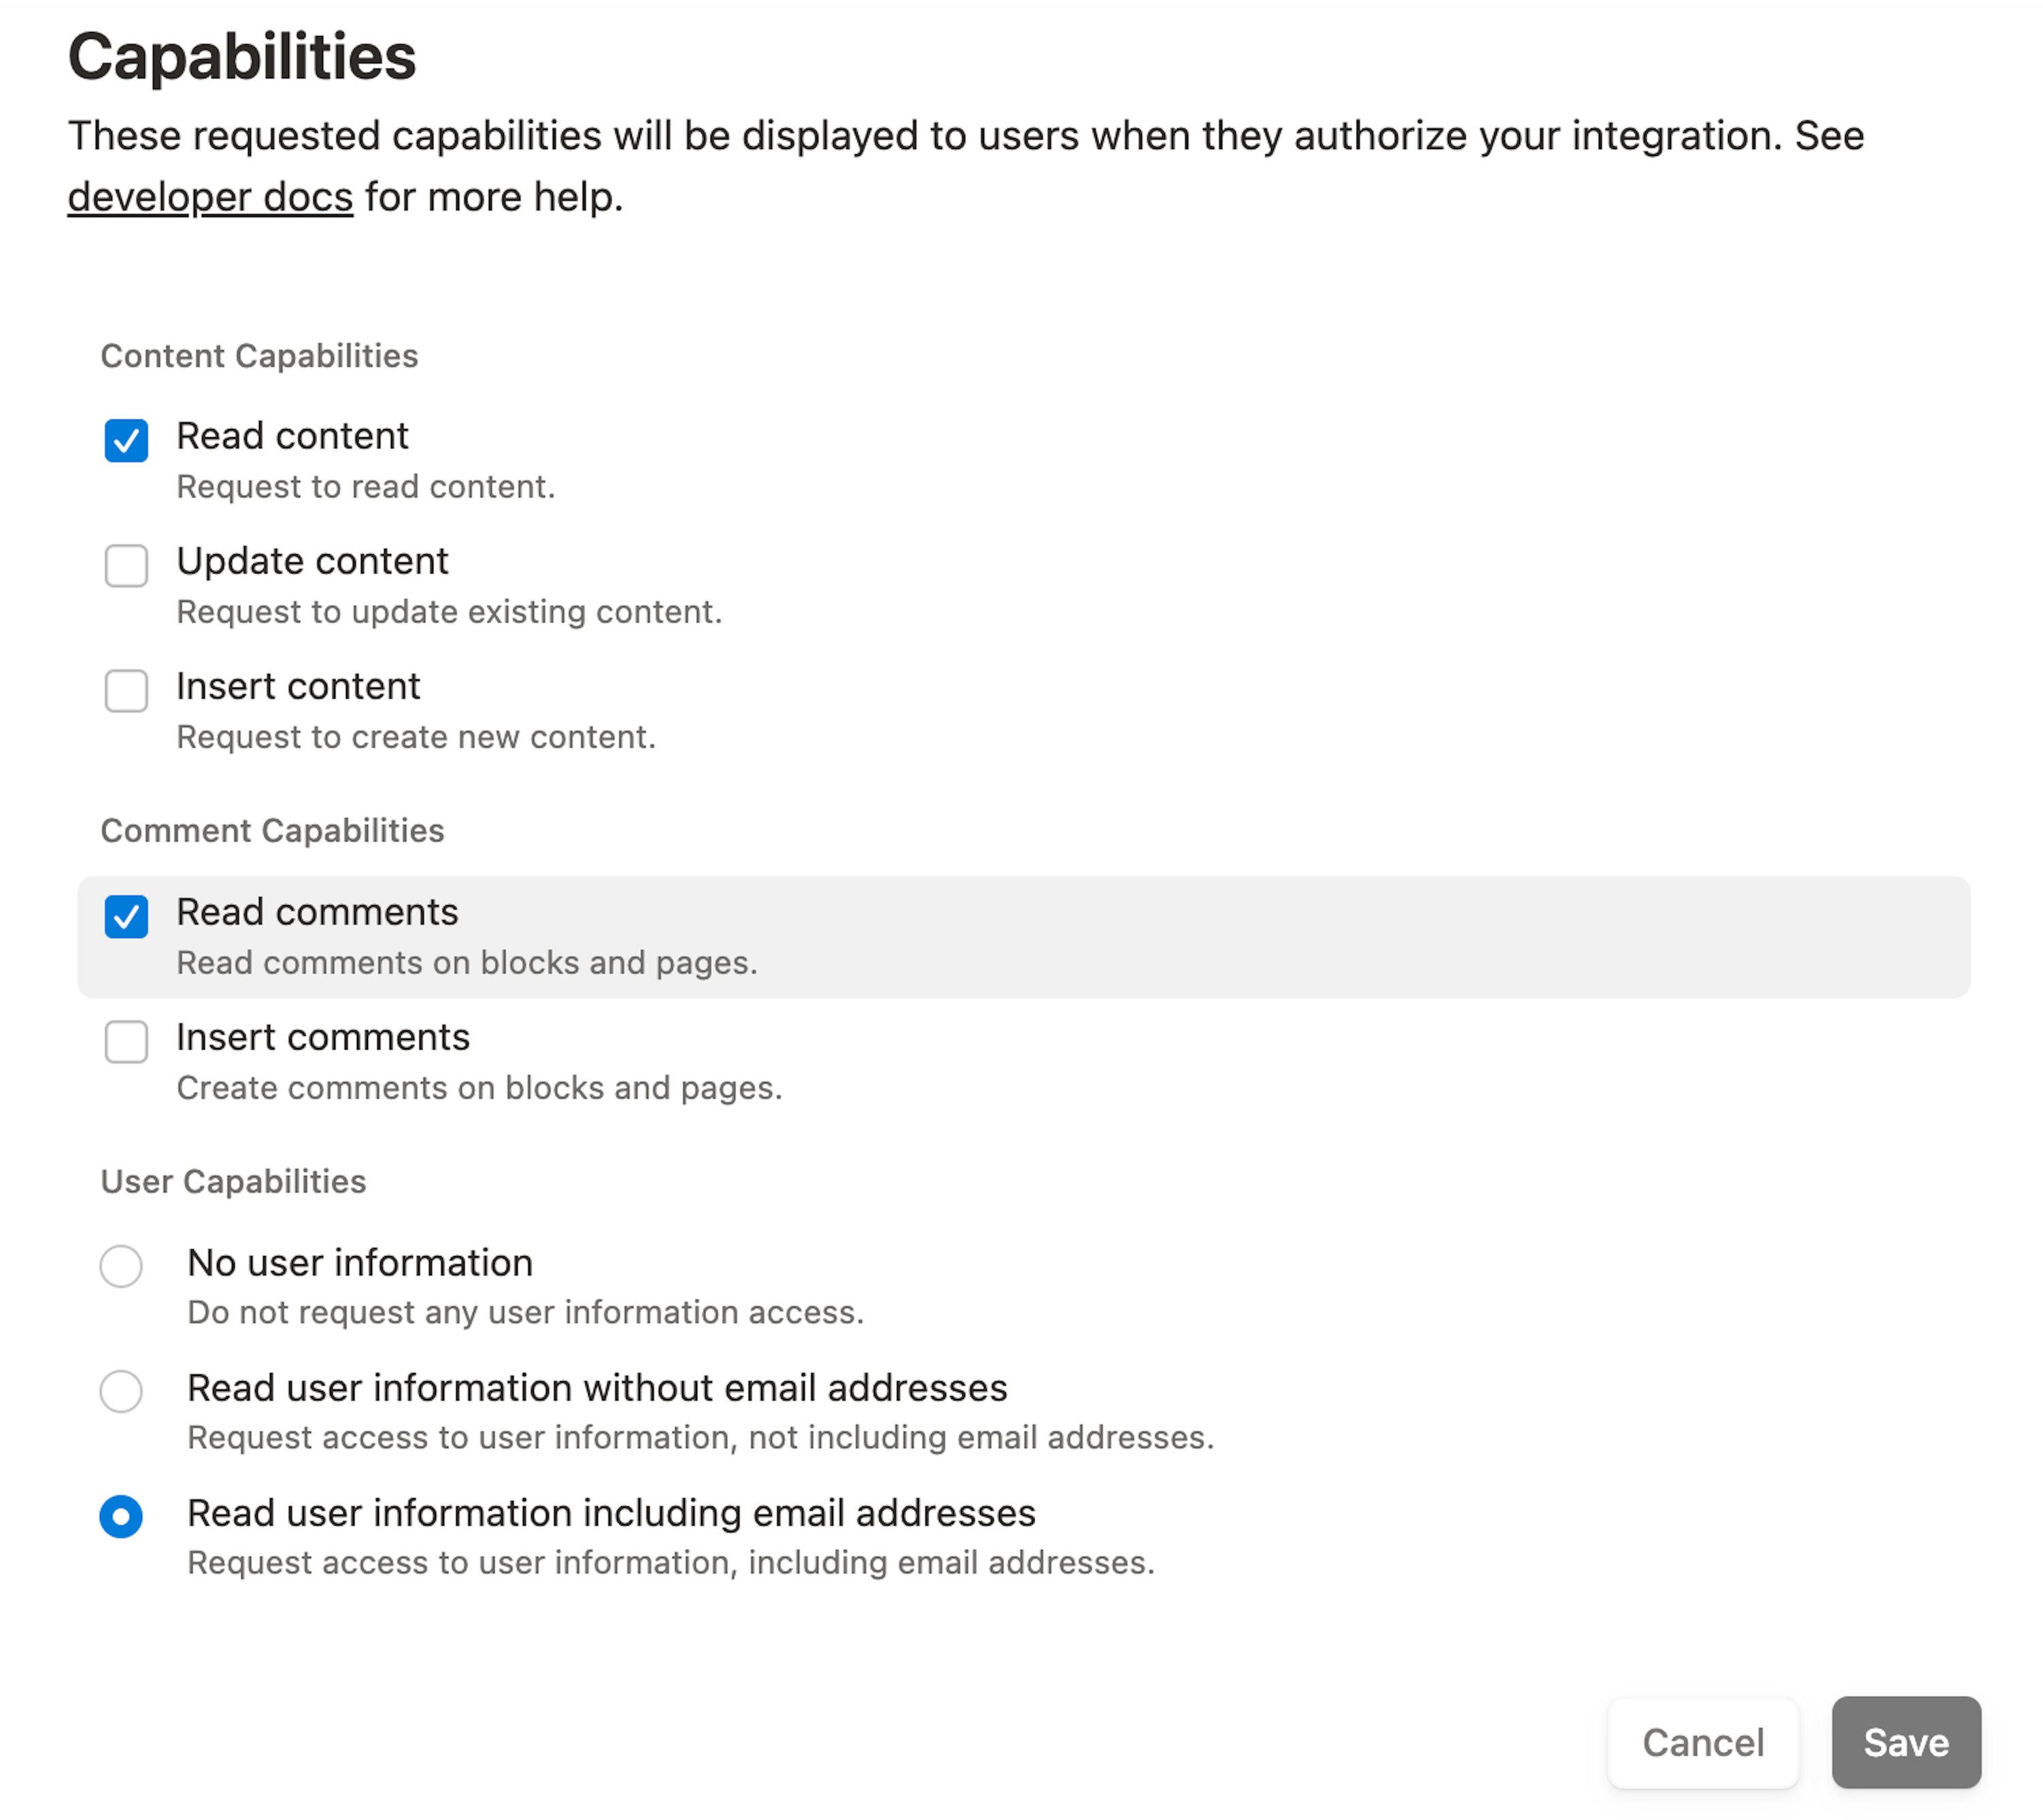Click the Capabilities heading
Screen dimensions: 2043x1820
[x=242, y=57]
